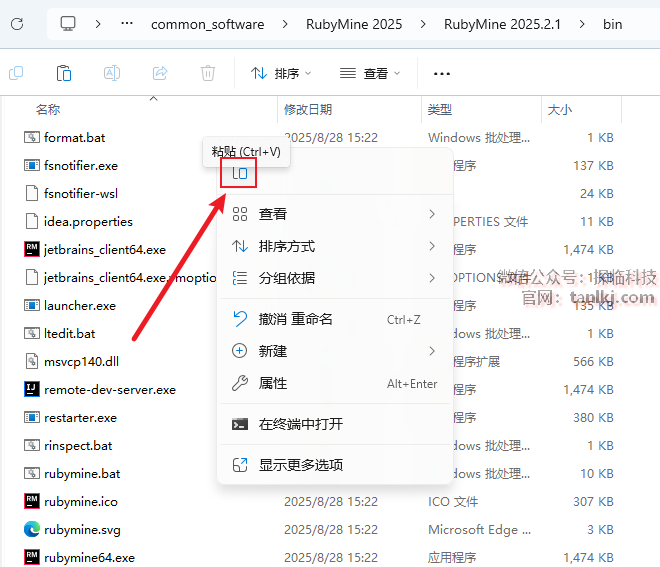Sort by 大小 column header
Viewport: 660px width, 567px height.
559,109
